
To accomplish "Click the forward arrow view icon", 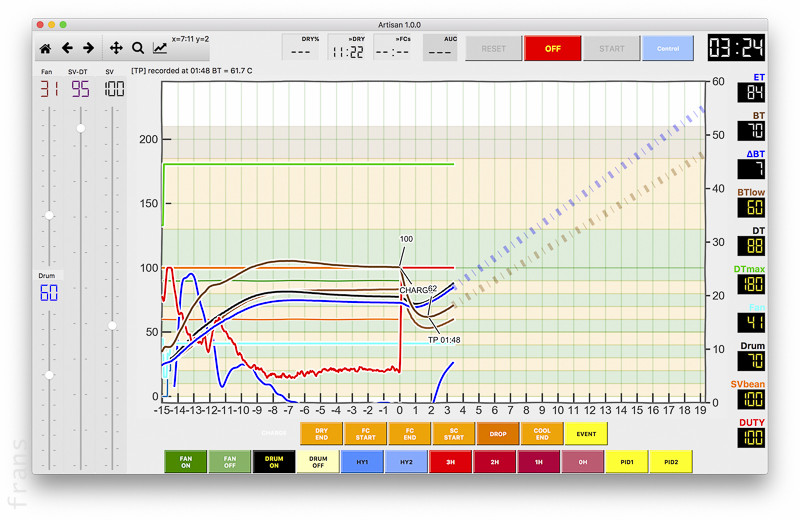I will (x=88, y=48).
